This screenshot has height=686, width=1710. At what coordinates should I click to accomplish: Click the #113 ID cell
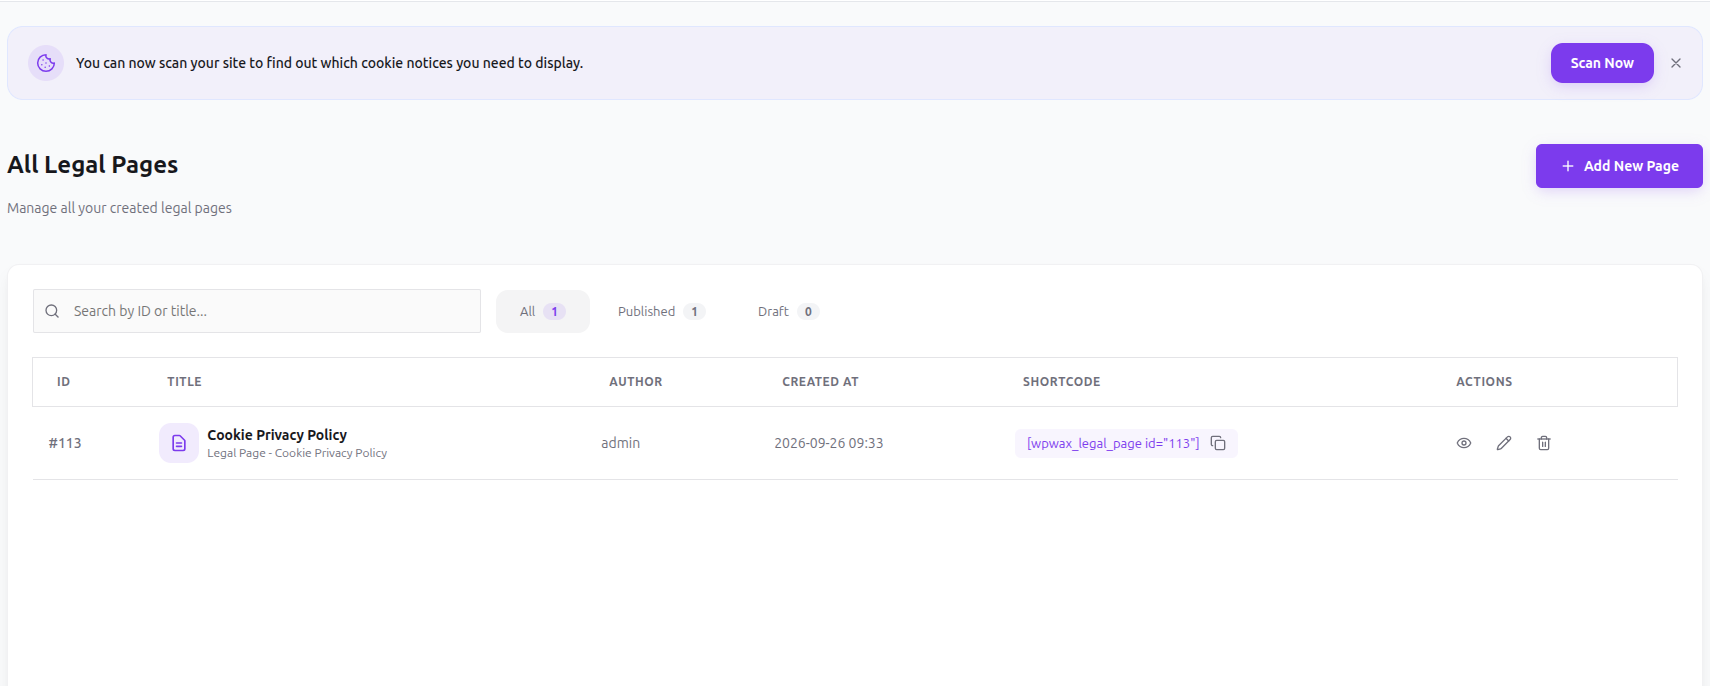pyautogui.click(x=65, y=443)
